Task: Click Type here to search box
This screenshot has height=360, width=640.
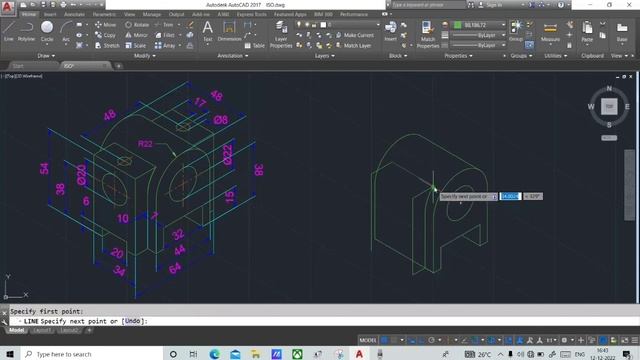Action: 91,354
